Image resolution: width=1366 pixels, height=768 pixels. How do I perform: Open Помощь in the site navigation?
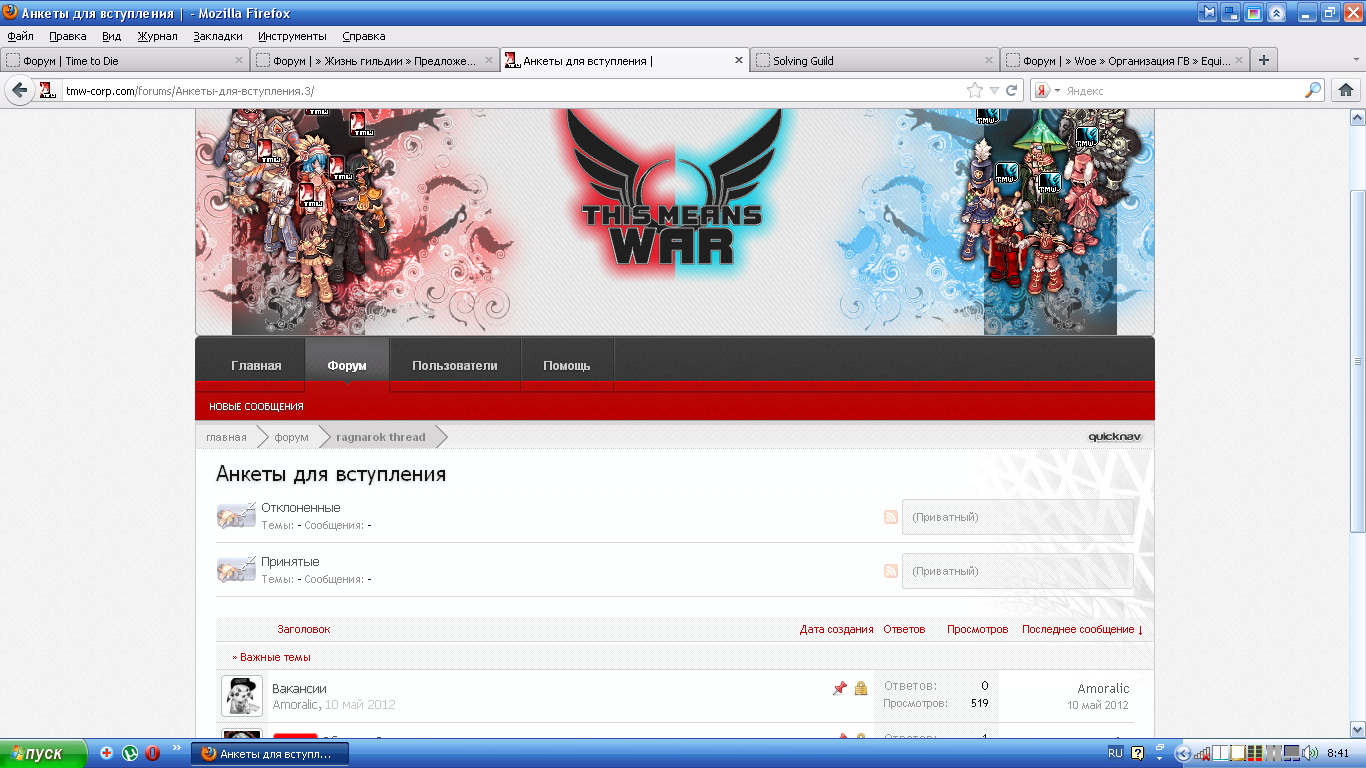click(x=567, y=365)
